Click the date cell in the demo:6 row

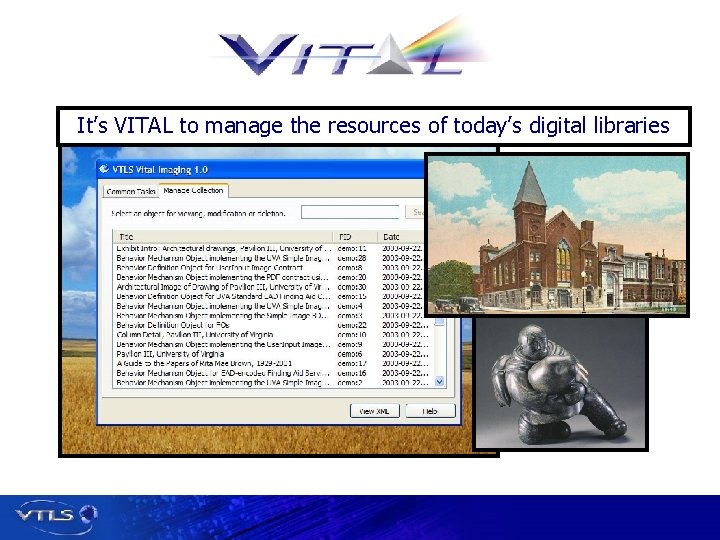[x=405, y=354]
